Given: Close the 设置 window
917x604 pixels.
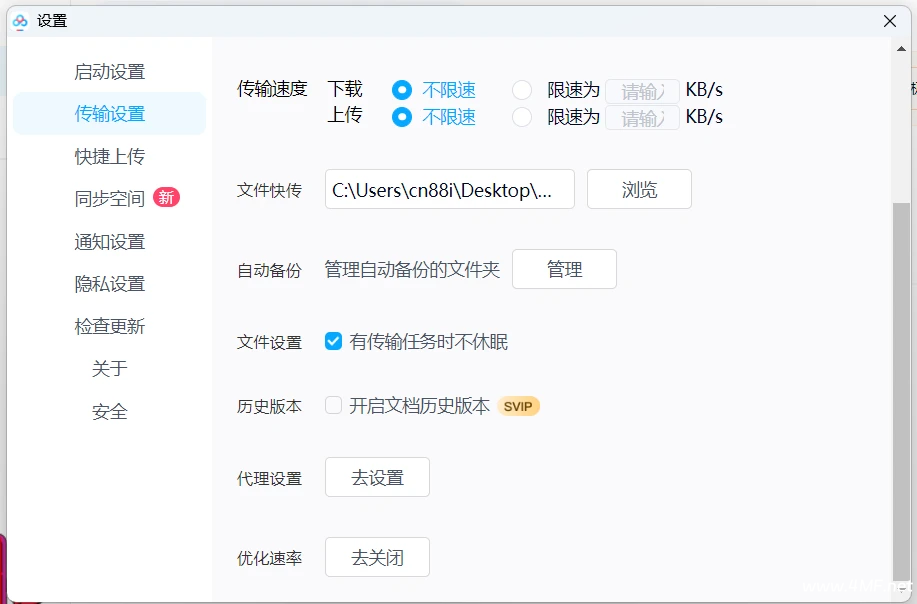Looking at the screenshot, I should pyautogui.click(x=890, y=21).
